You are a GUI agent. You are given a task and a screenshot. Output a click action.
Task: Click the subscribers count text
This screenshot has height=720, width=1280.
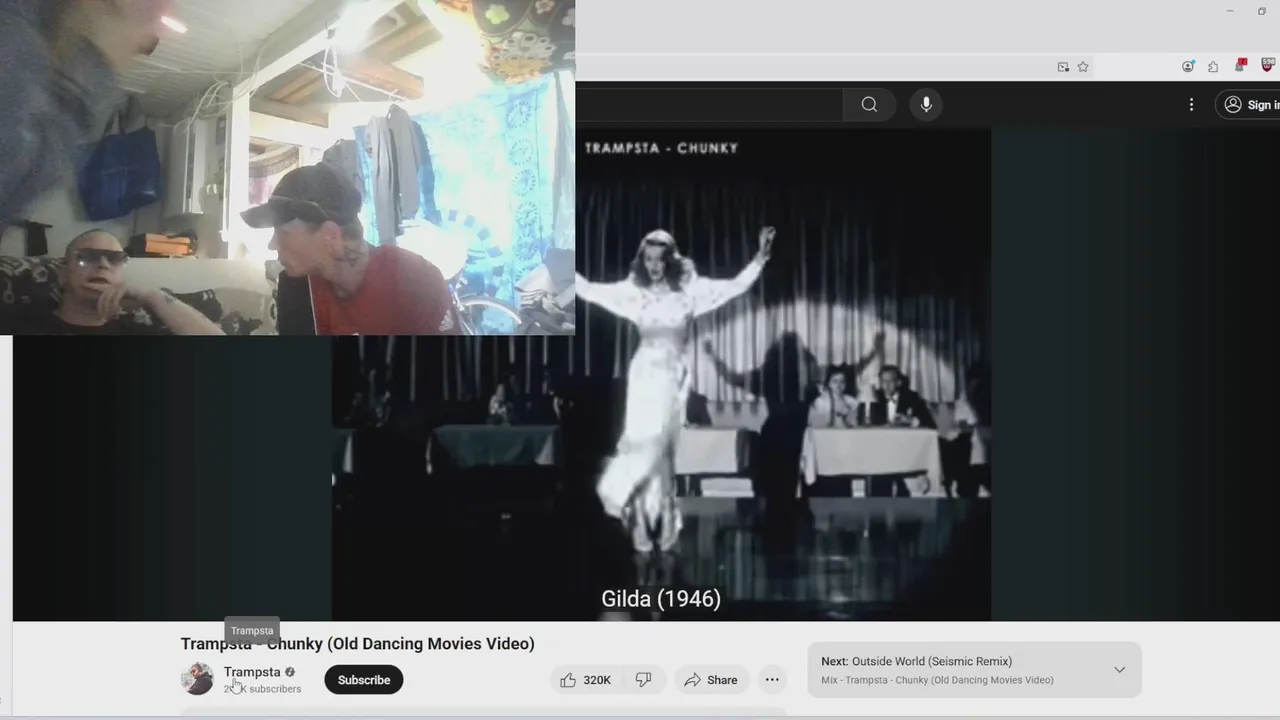[262, 689]
